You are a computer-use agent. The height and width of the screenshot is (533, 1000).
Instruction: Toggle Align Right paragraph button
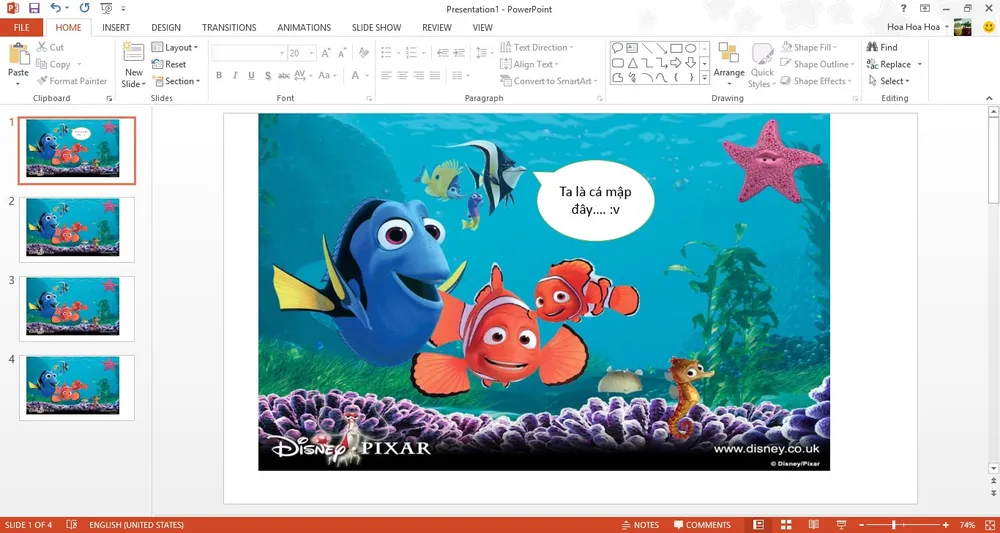(x=418, y=75)
